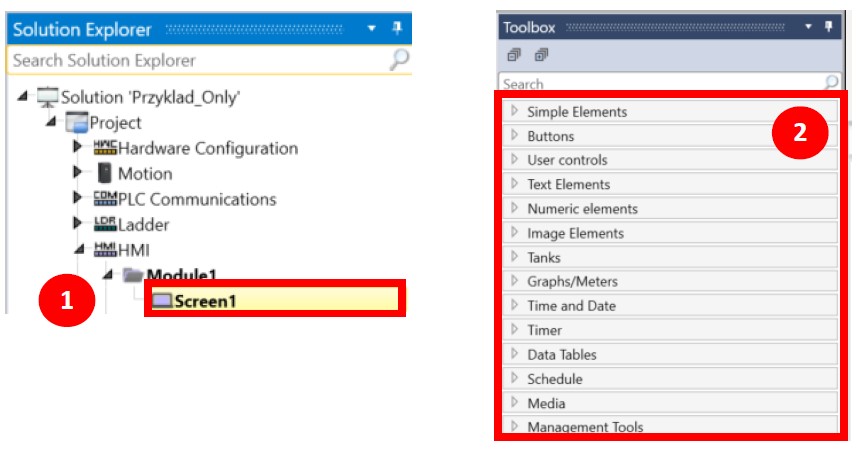This screenshot has width=856, height=450.
Task: Expand the Simple Elements toolbox group
Action: 515,111
